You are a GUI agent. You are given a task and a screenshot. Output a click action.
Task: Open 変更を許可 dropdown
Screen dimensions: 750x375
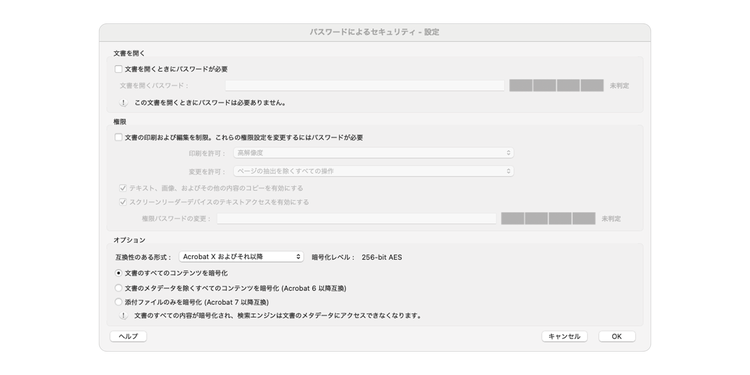click(x=374, y=171)
